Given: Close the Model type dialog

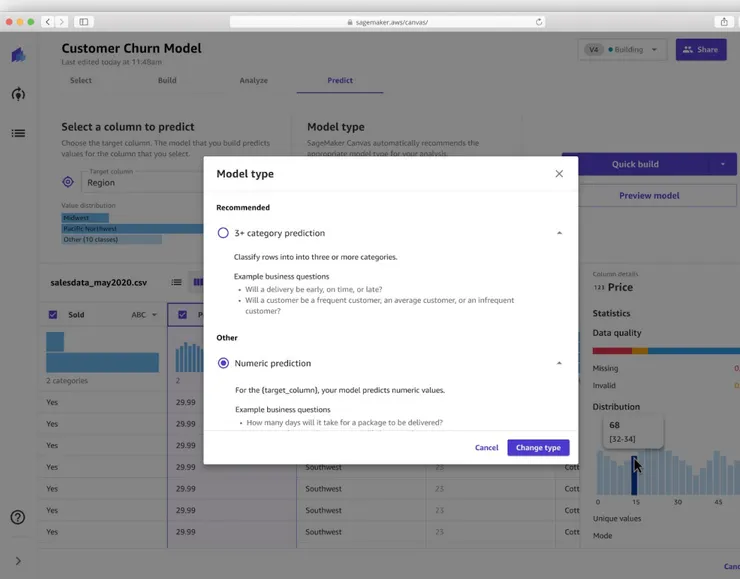Looking at the screenshot, I should pos(559,174).
